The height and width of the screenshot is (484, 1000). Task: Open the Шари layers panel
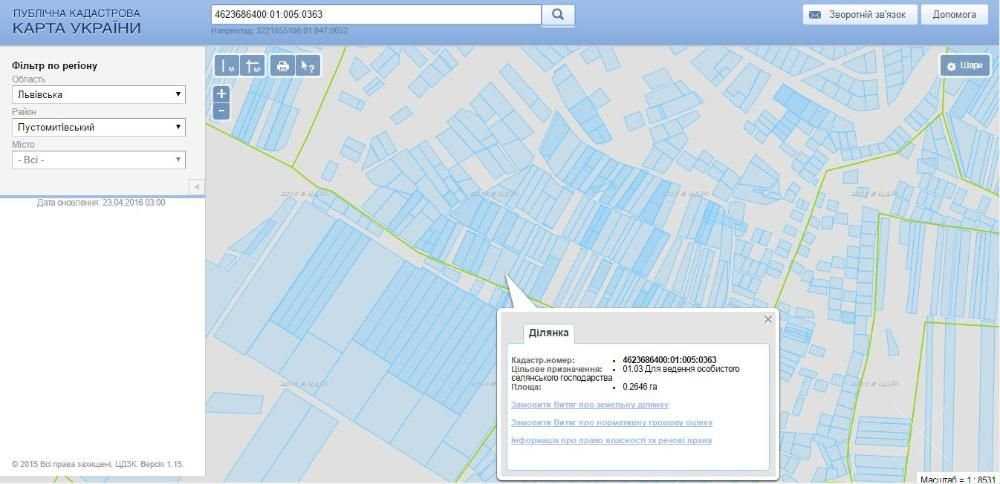(965, 66)
